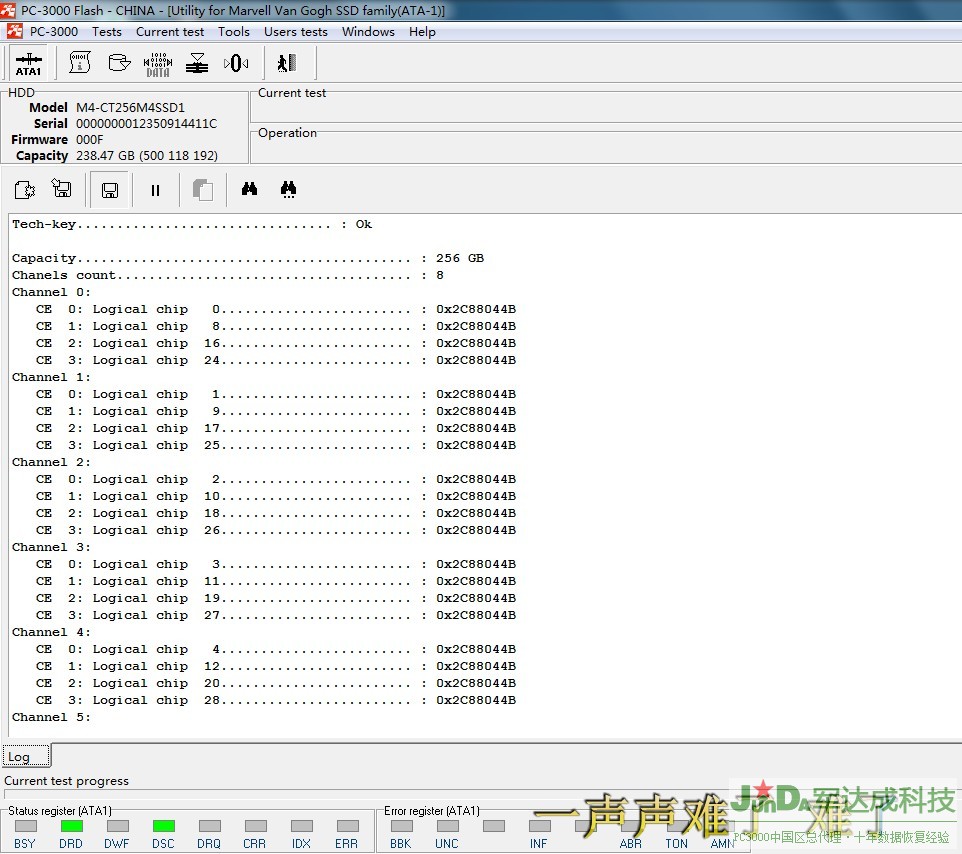
Task: Click the CRR status indicator
Action: pyautogui.click(x=255, y=826)
